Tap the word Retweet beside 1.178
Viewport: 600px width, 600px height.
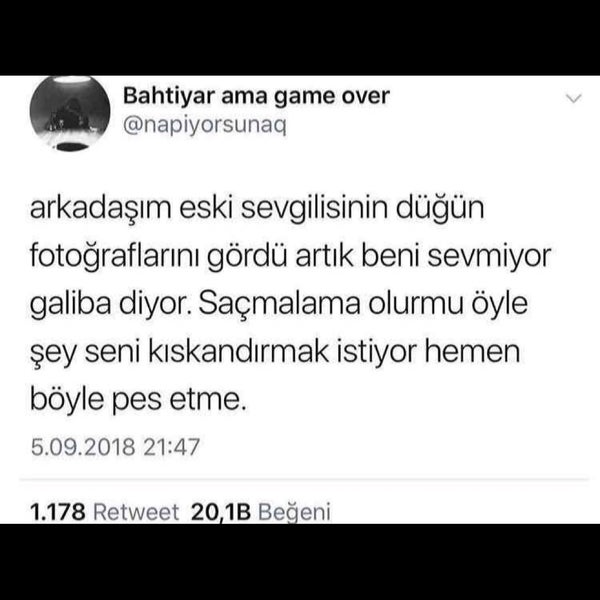click(x=136, y=512)
